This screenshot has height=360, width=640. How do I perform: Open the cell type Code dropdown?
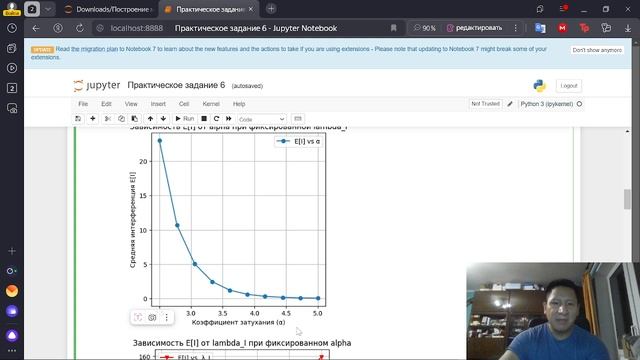click(262, 119)
